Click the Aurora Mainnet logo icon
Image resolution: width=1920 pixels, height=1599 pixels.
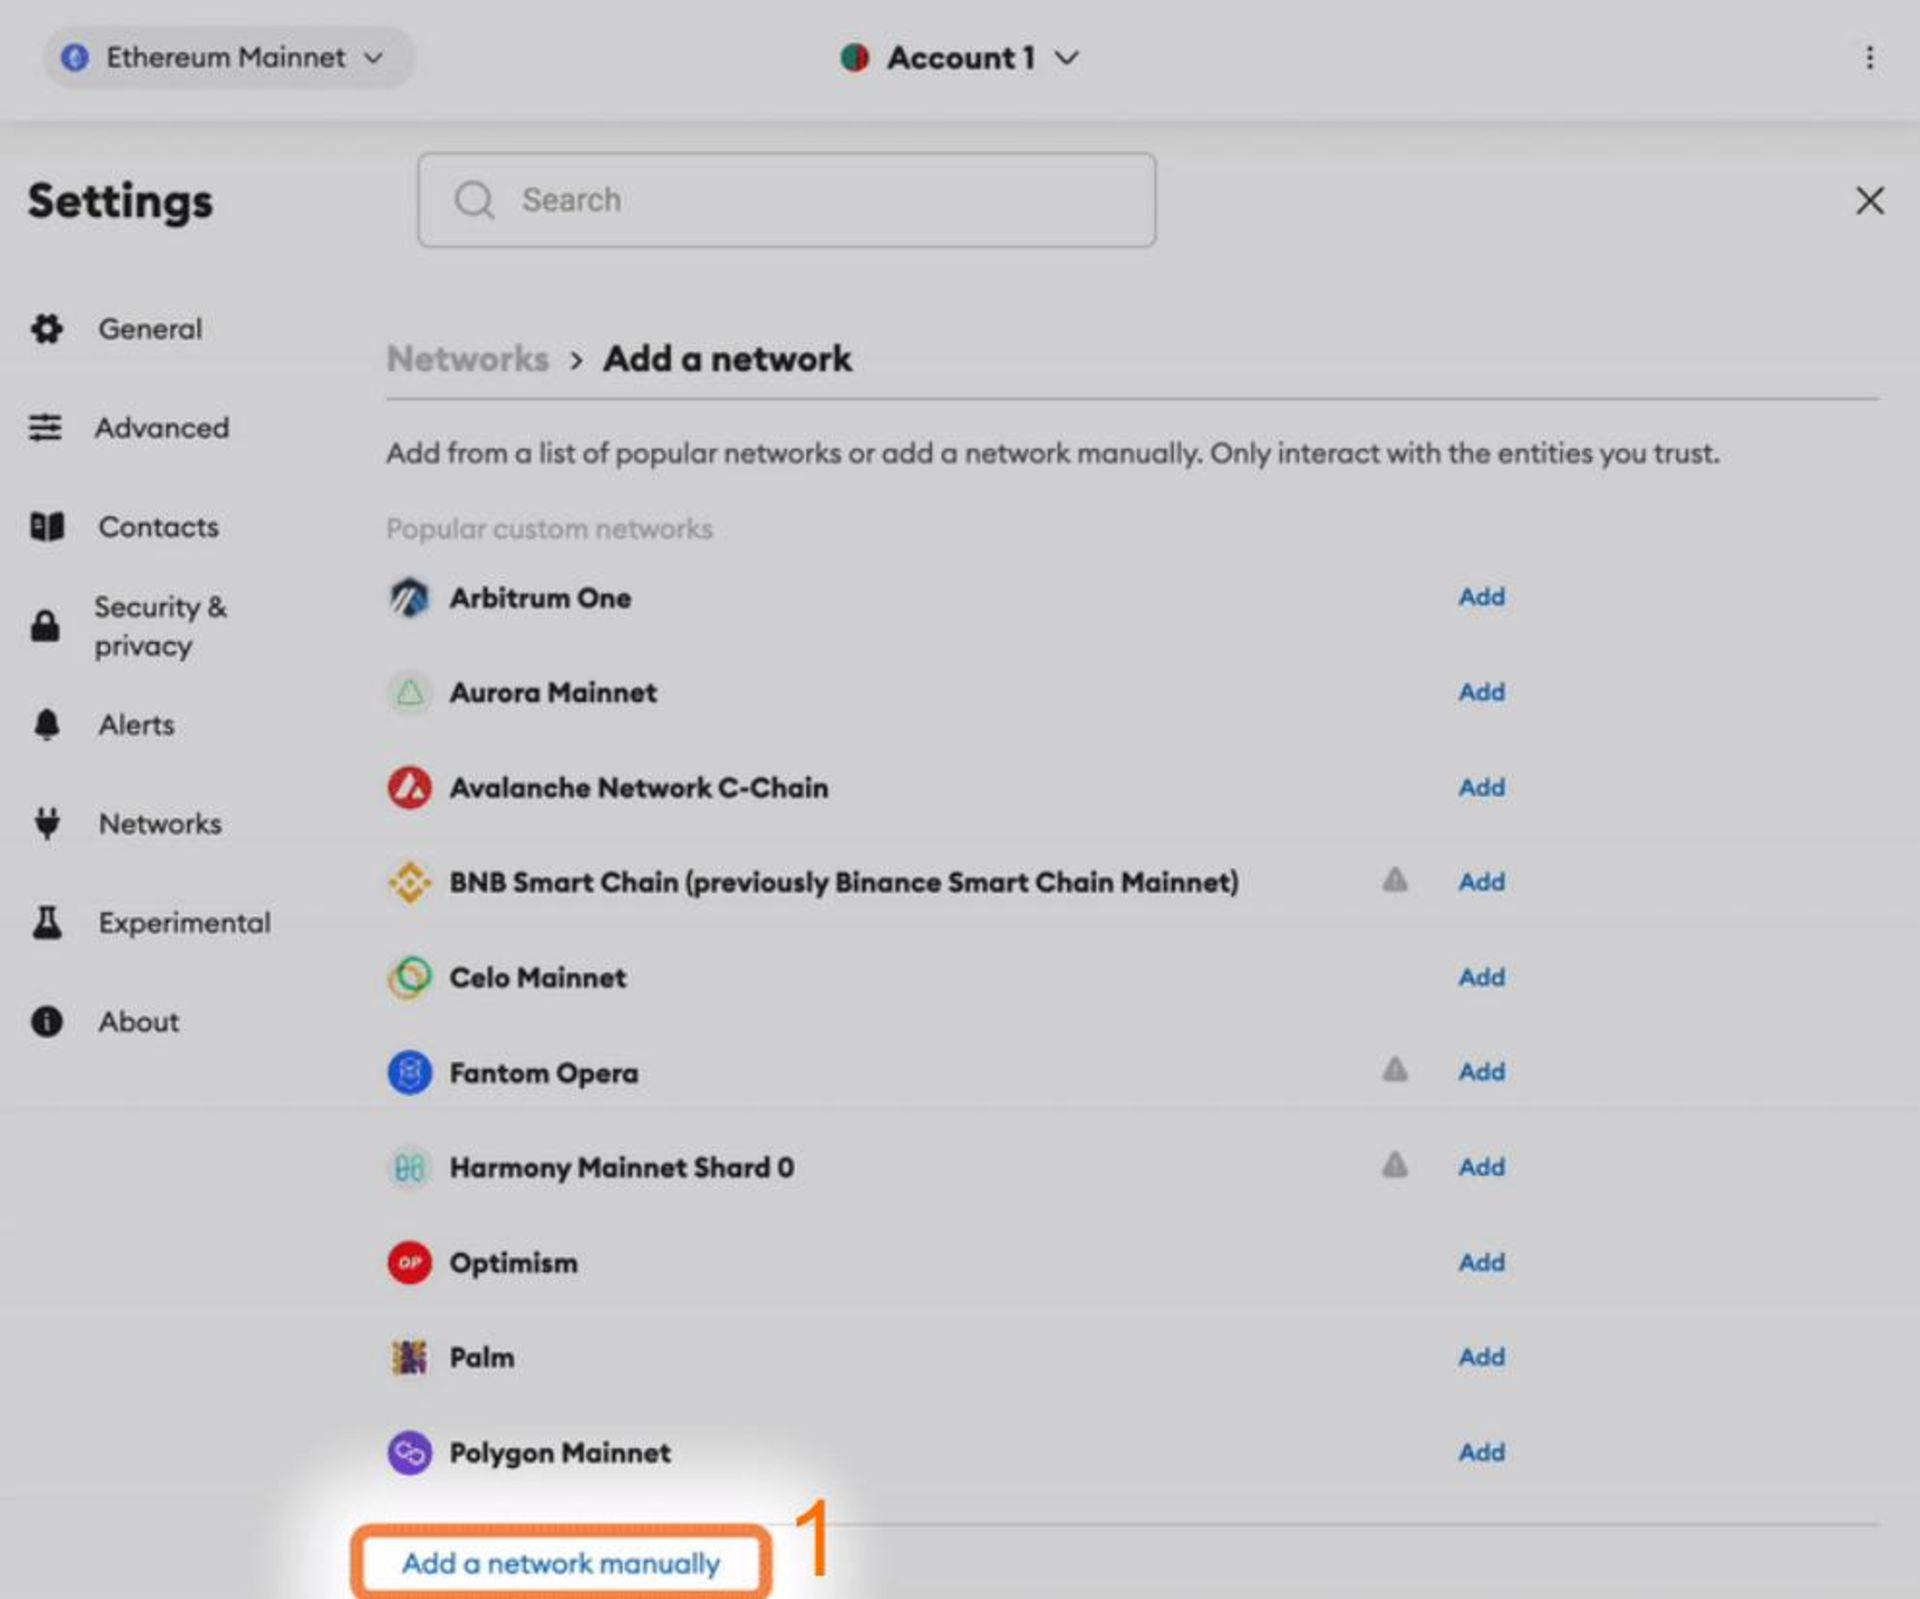409,692
